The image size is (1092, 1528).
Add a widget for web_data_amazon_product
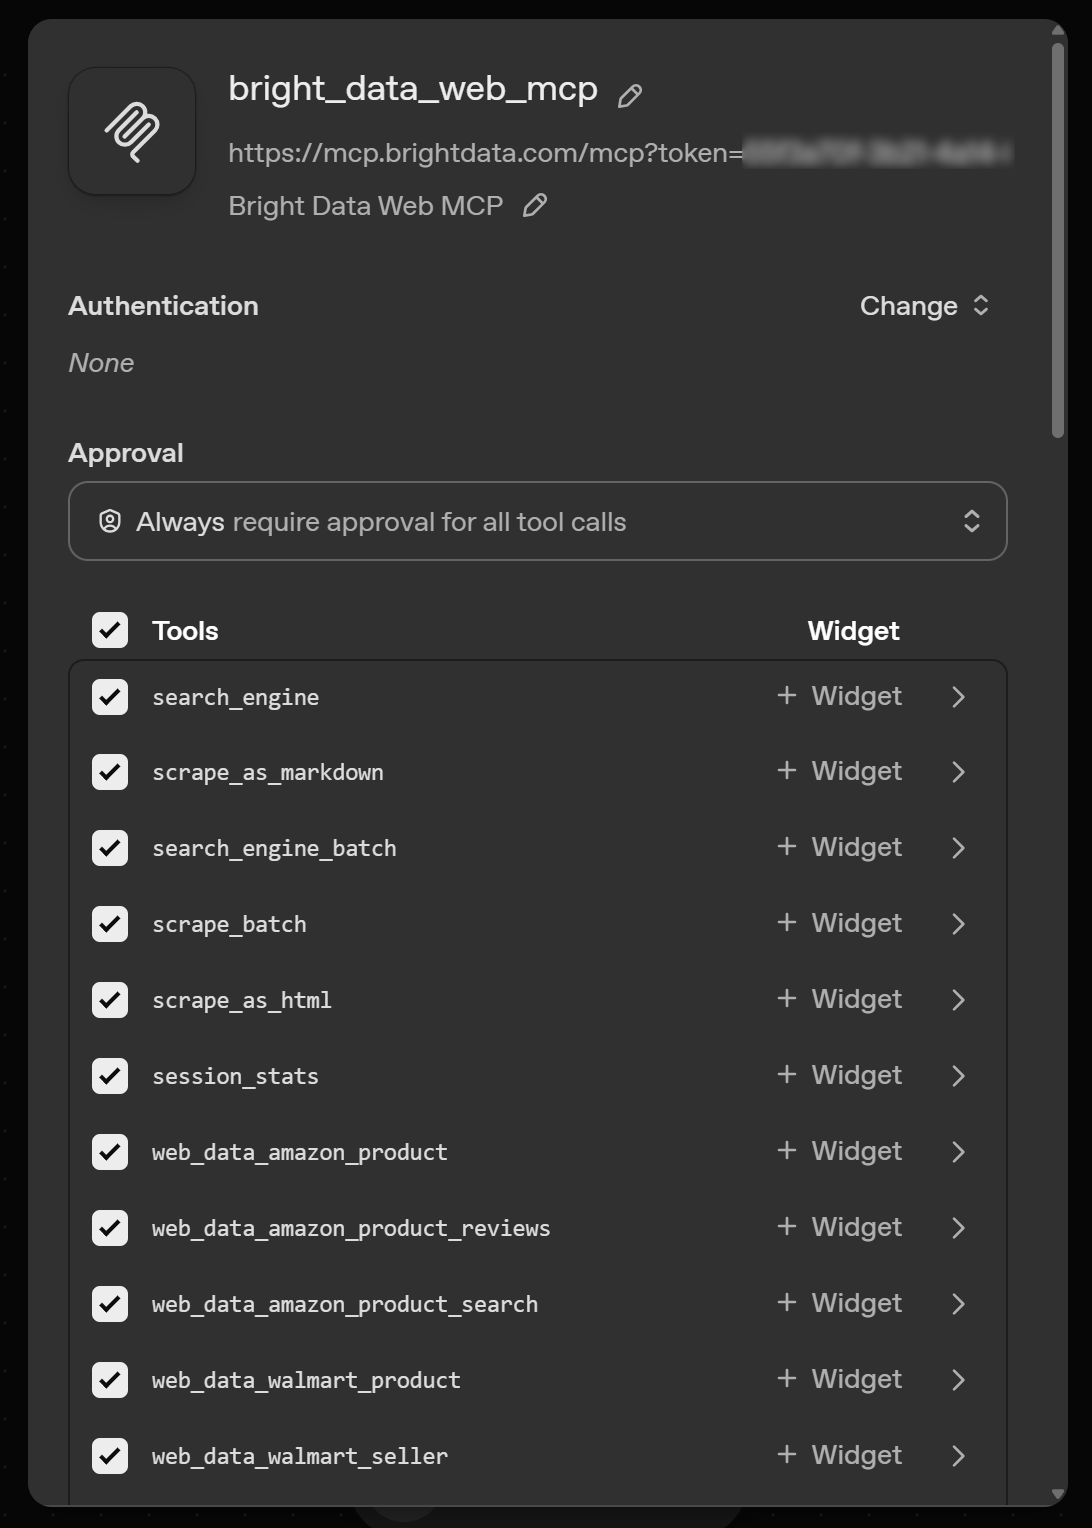point(838,1151)
